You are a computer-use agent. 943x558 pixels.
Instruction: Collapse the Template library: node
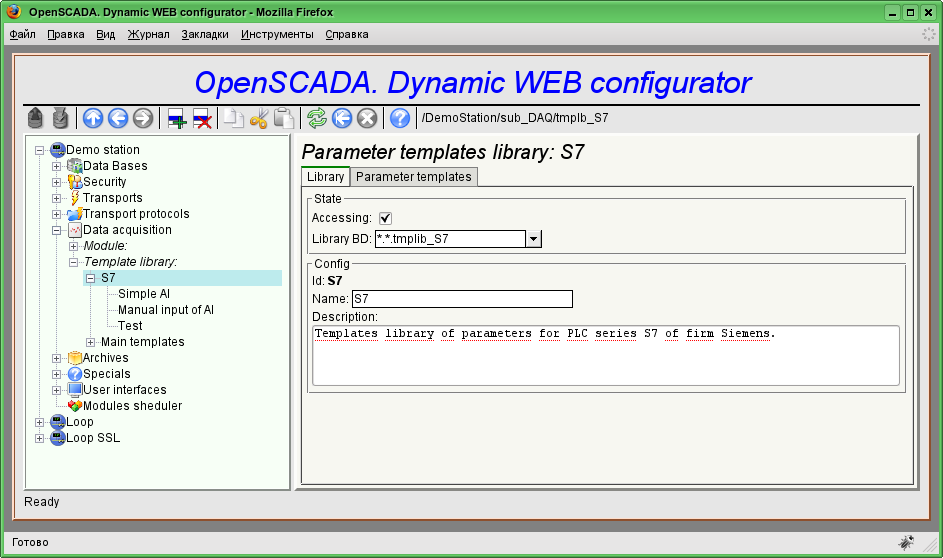(x=73, y=262)
